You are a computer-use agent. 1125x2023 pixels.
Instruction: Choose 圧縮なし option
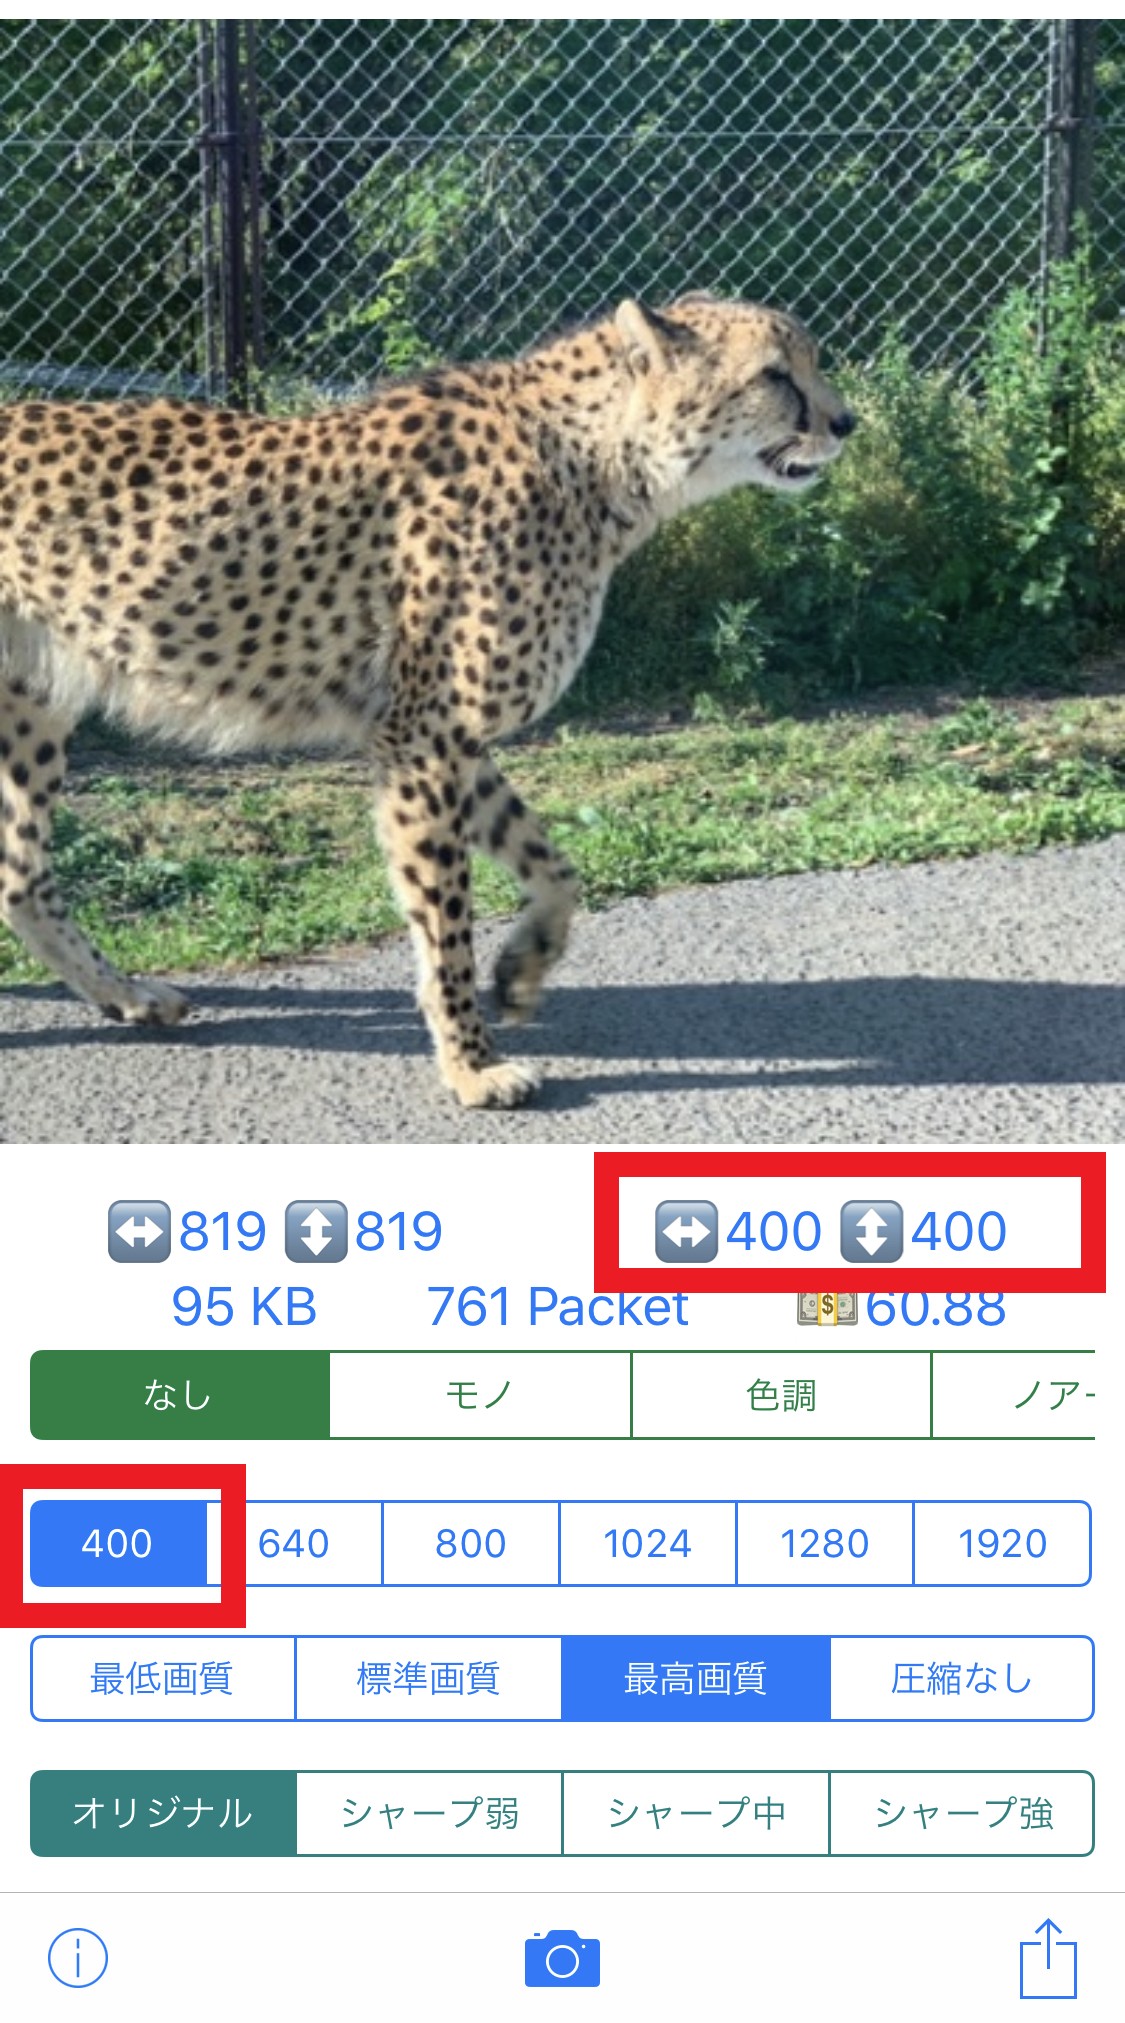(x=962, y=1678)
